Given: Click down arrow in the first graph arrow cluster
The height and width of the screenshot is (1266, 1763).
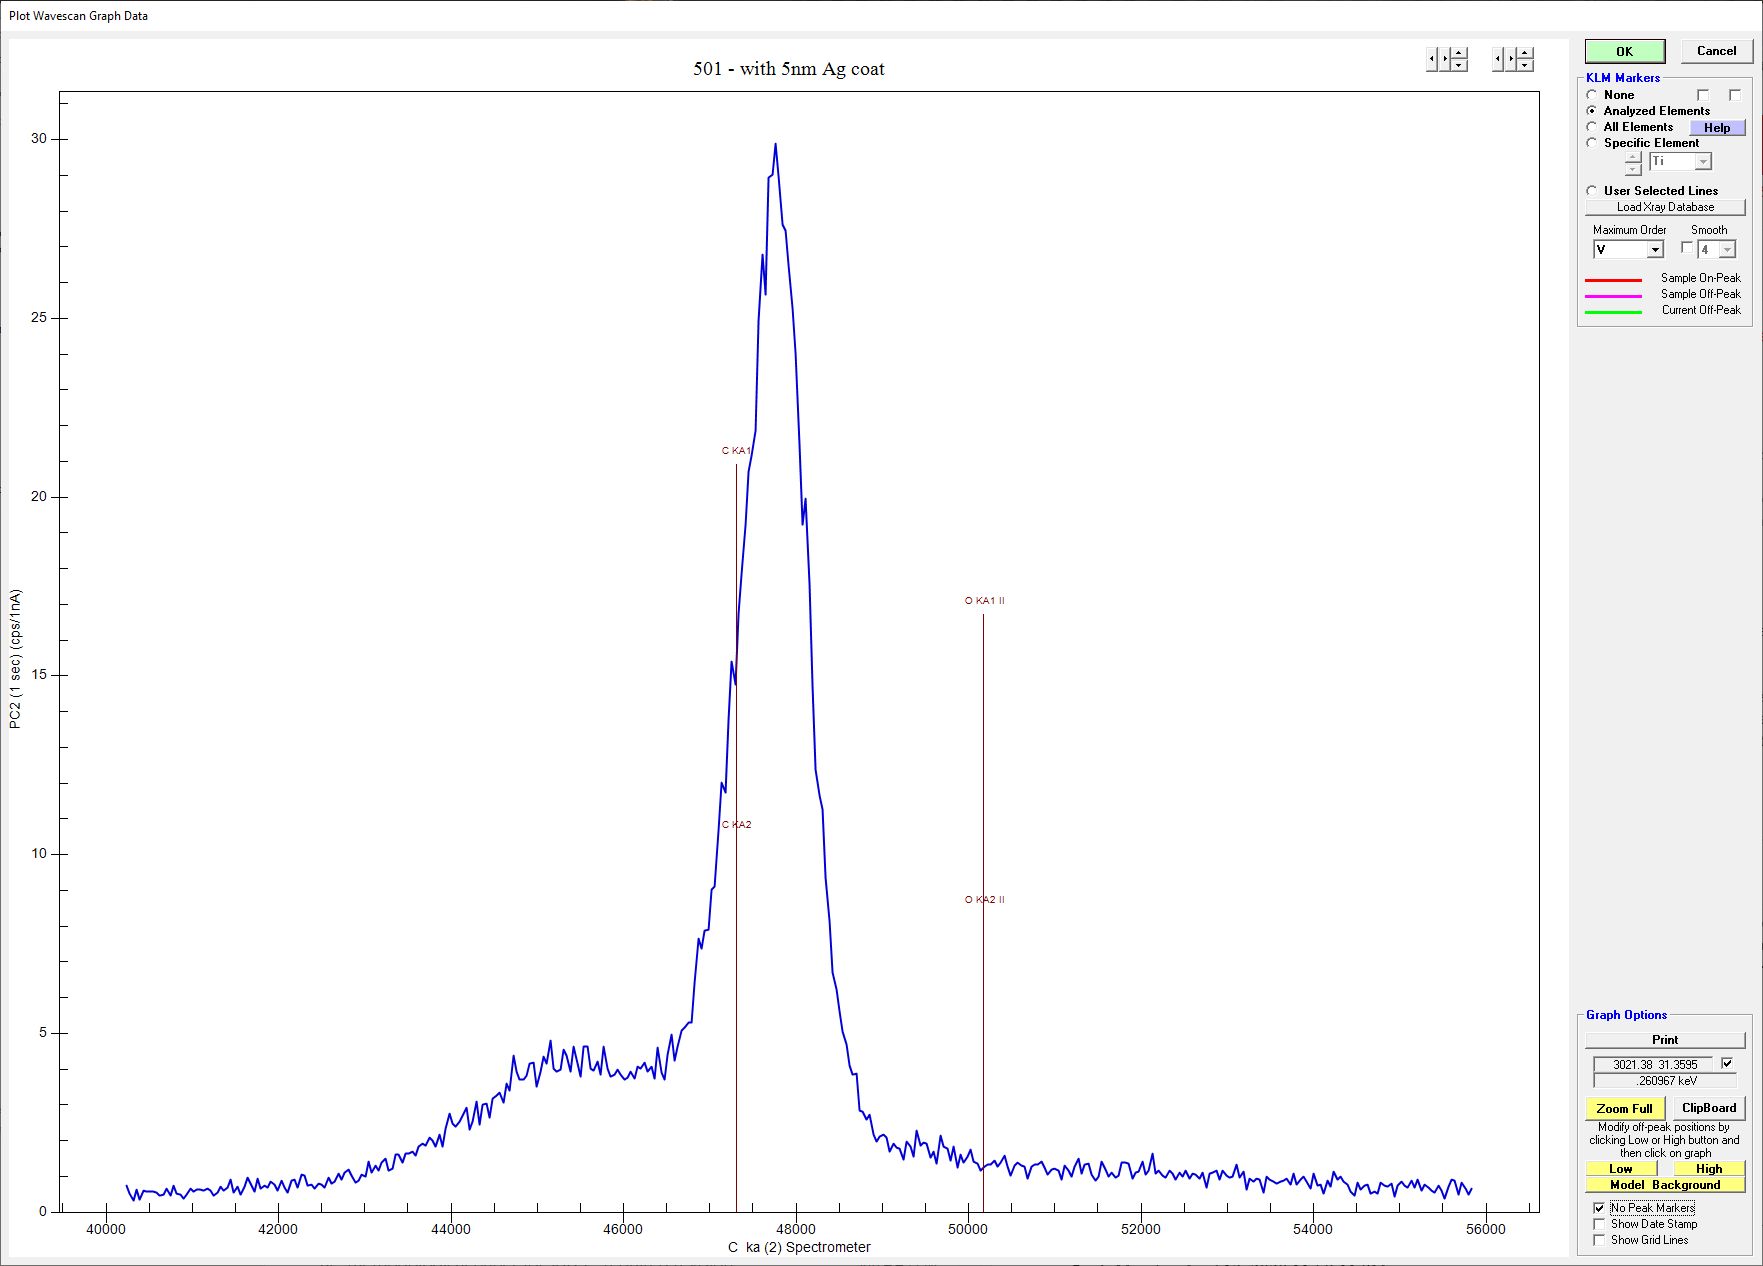Looking at the screenshot, I should click(1459, 65).
